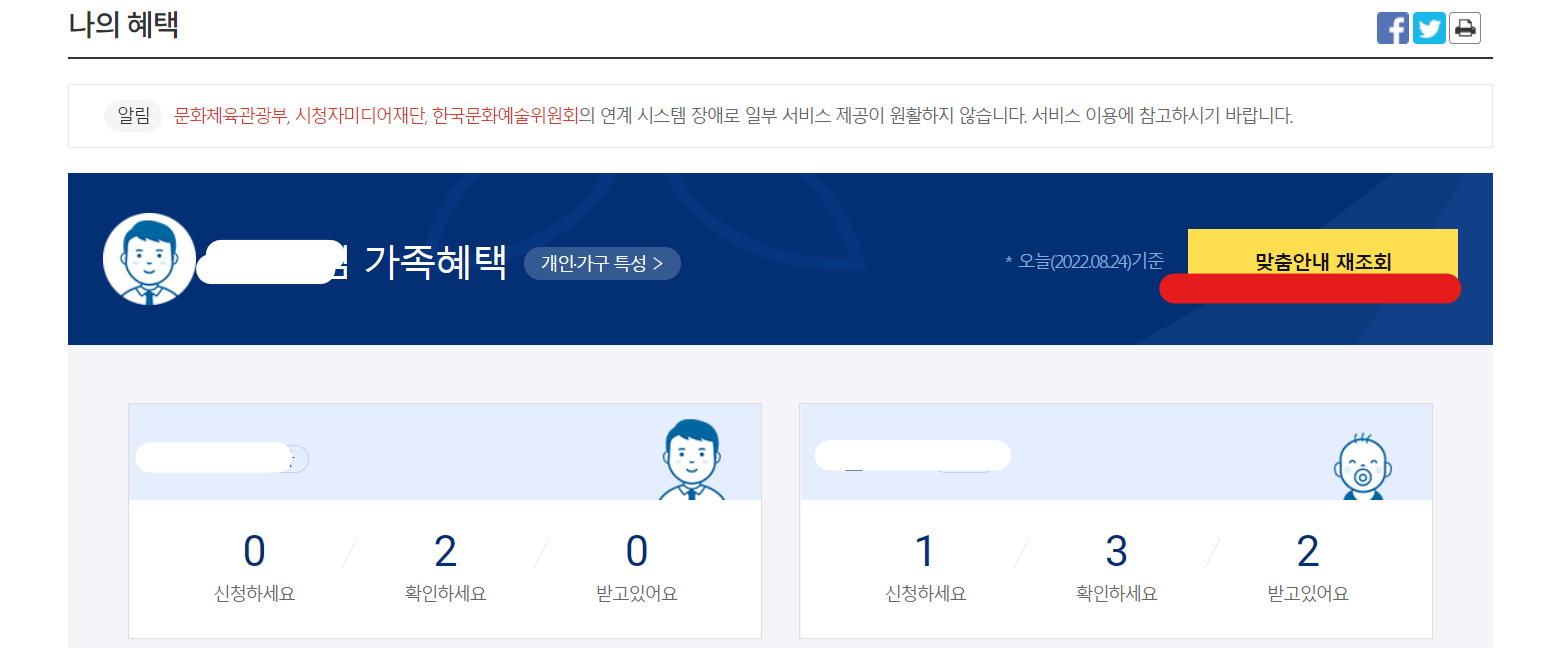This screenshot has height=648, width=1560.
Task: Click the 알림 notice badge
Action: pyautogui.click(x=133, y=116)
